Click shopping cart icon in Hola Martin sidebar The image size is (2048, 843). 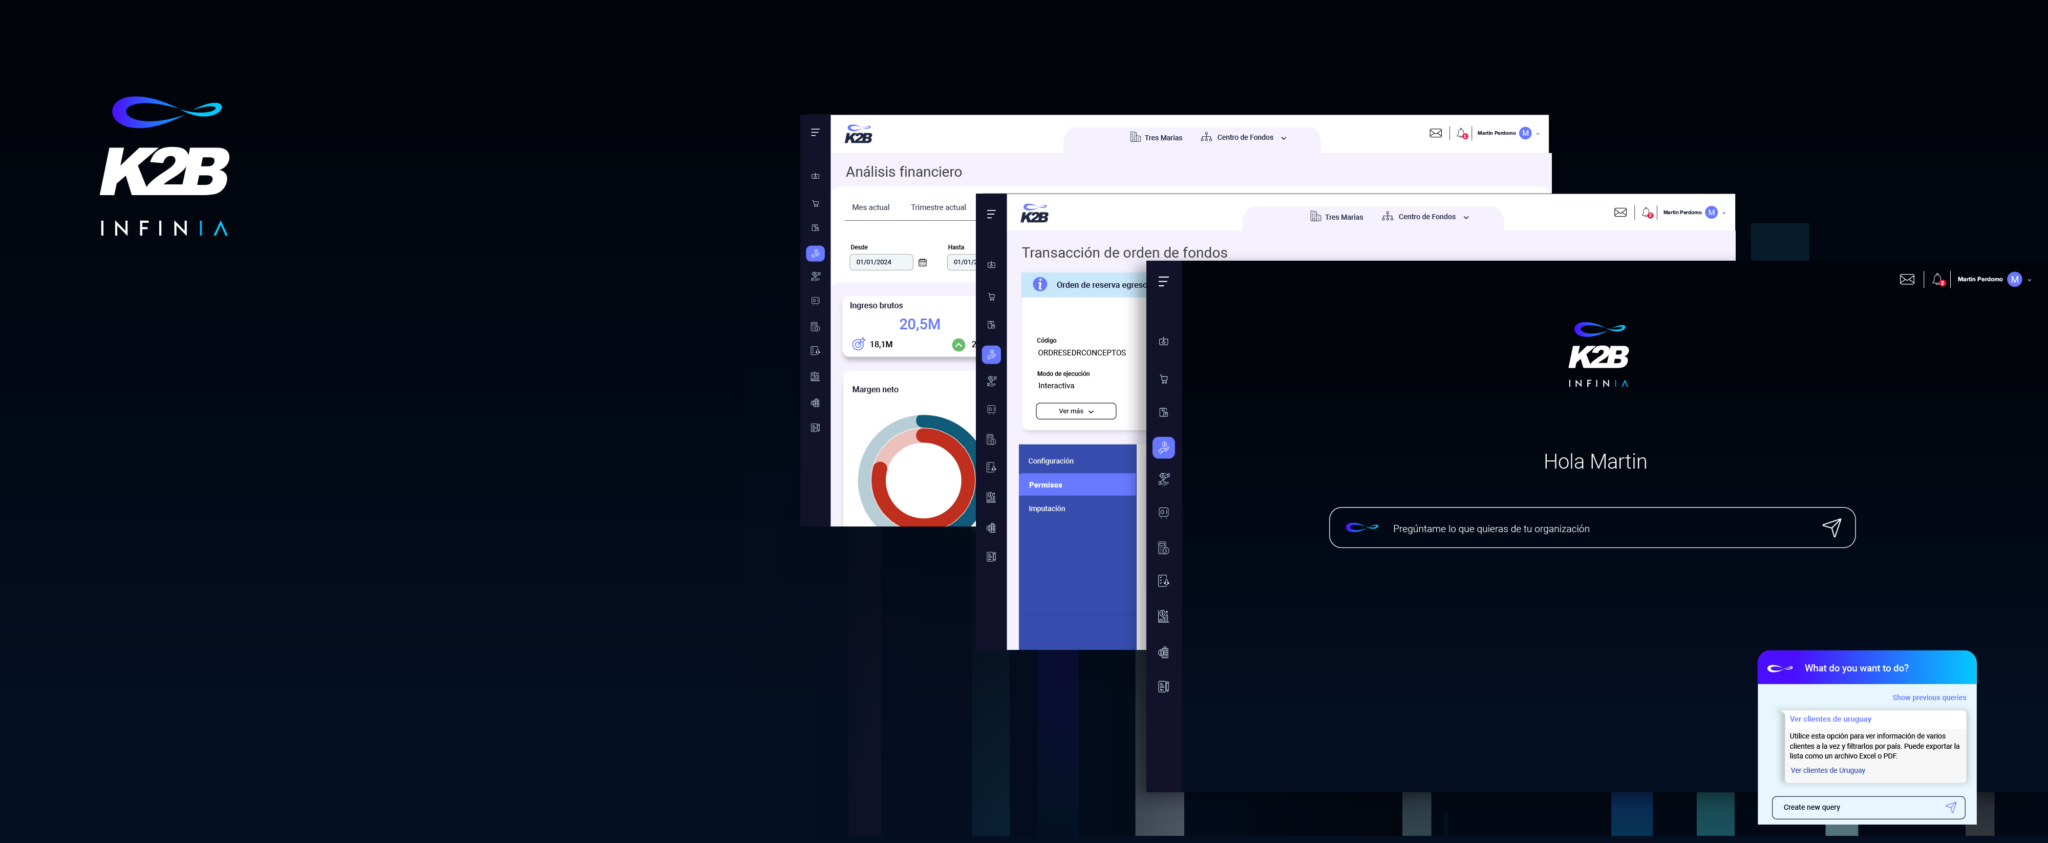click(1163, 379)
